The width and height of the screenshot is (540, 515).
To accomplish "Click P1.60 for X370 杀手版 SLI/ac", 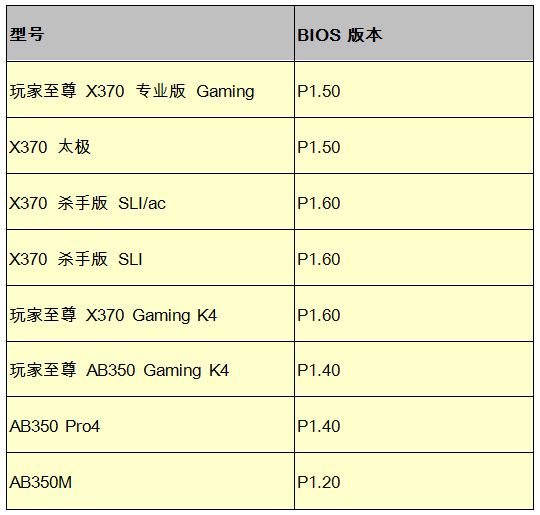I will coord(319,203).
